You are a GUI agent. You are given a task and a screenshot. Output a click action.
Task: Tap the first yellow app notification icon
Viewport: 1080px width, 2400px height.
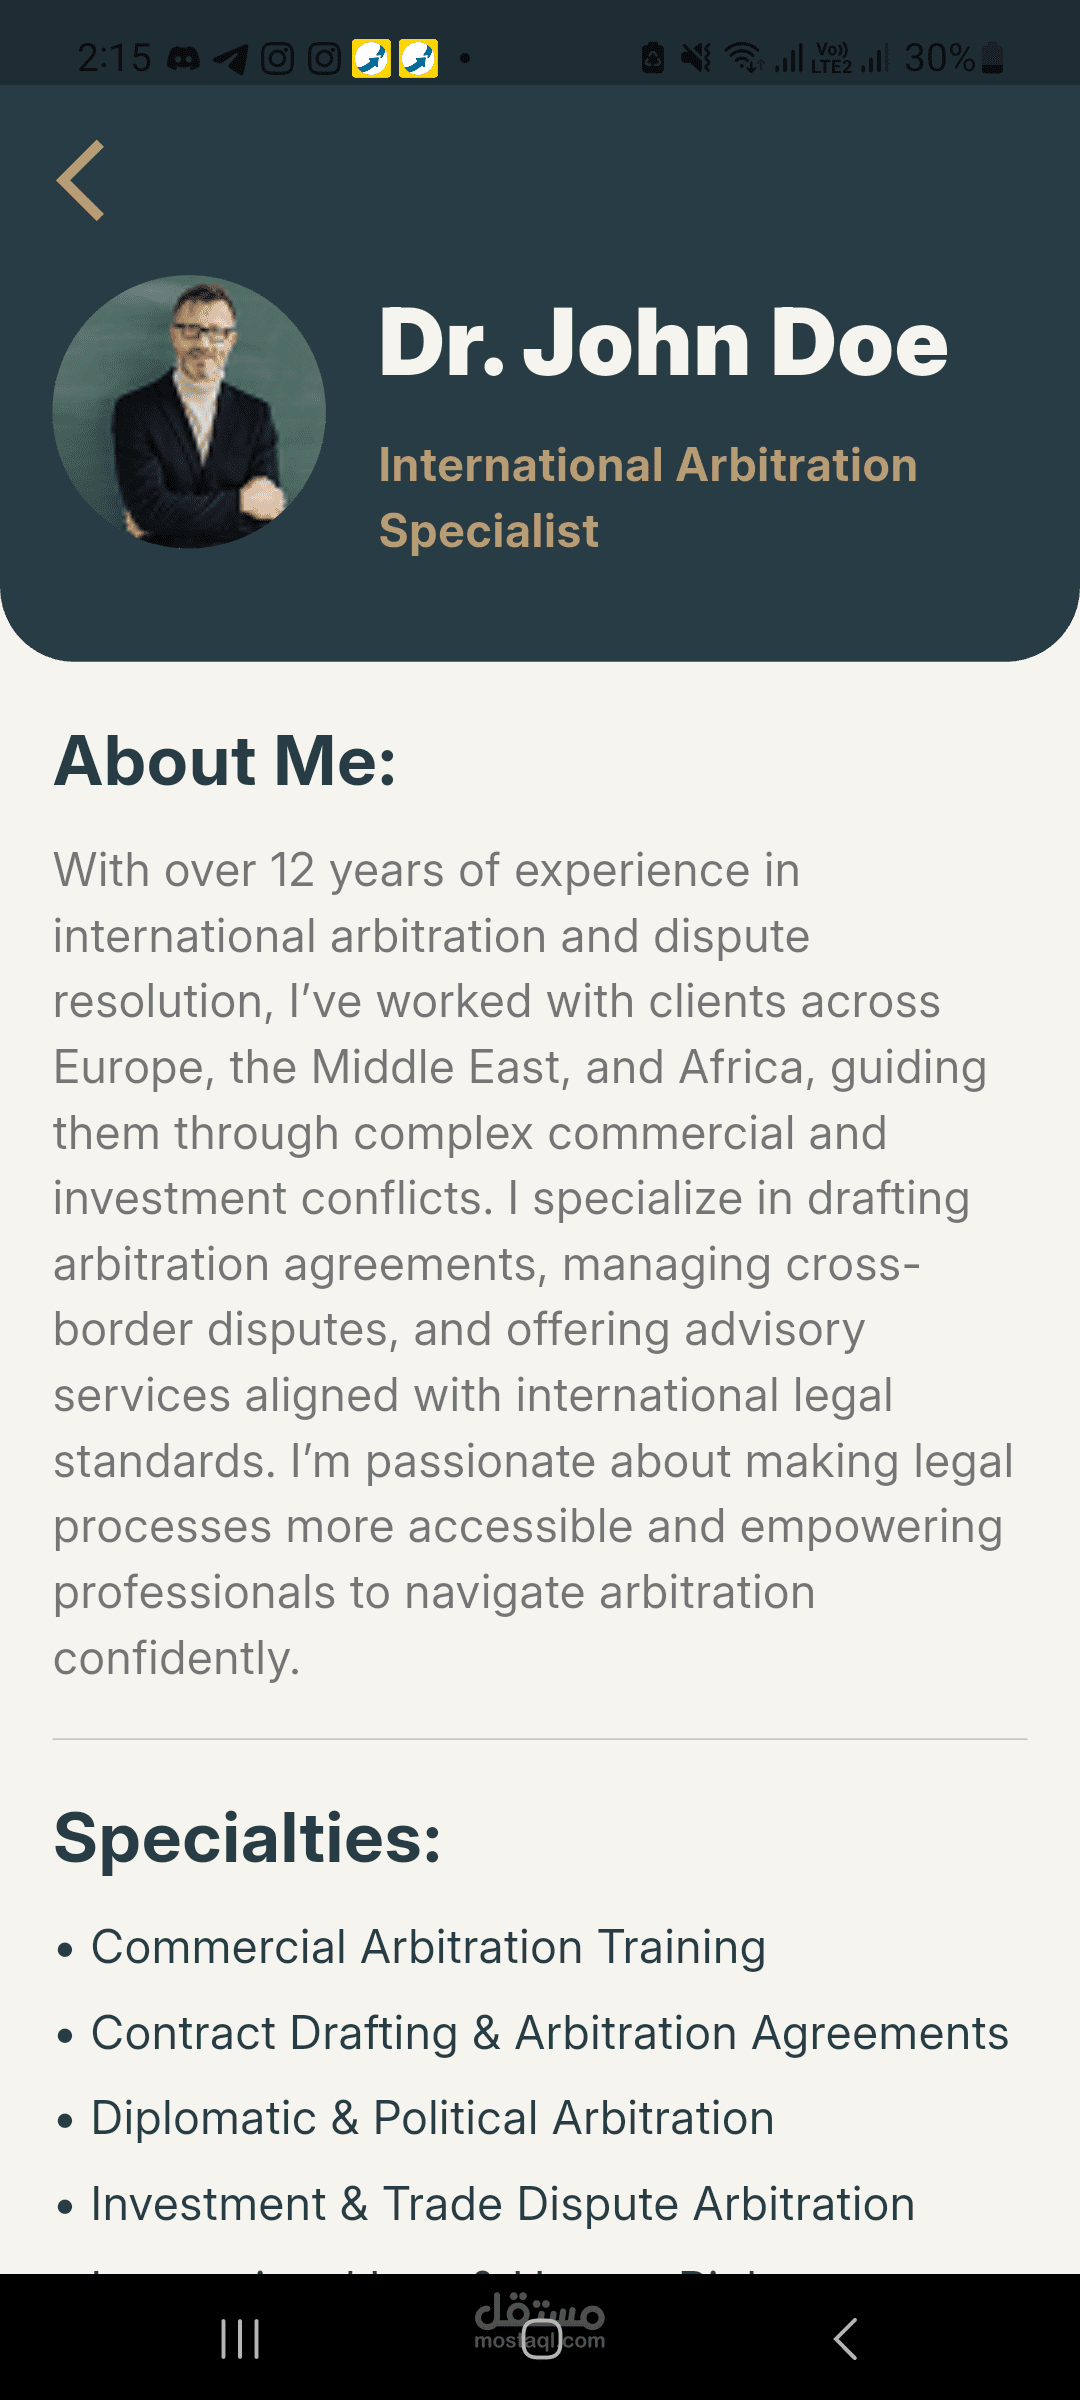click(x=371, y=59)
